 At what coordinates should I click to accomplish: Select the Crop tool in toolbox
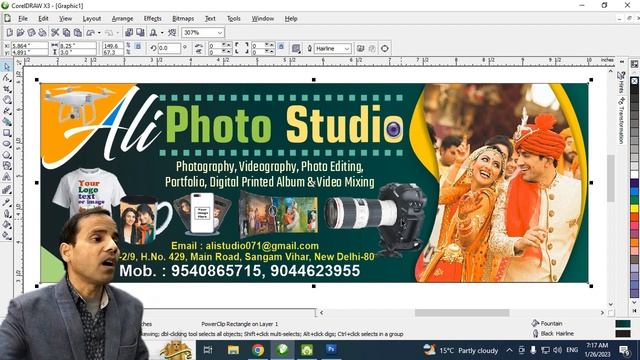[7, 89]
